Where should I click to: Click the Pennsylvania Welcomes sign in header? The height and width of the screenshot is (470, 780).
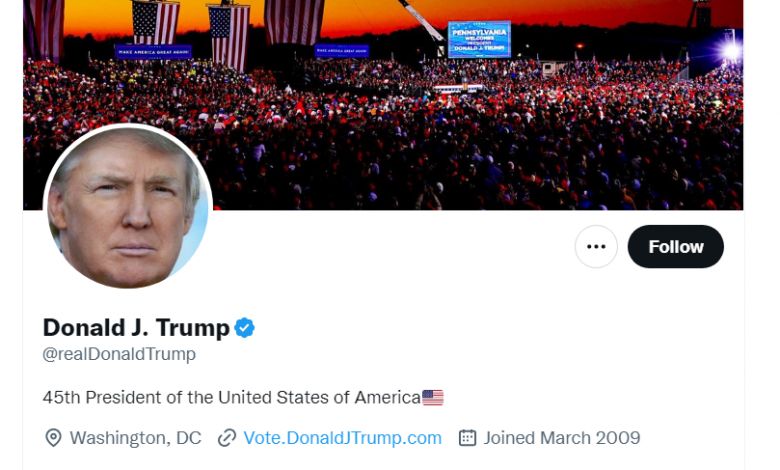pyautogui.click(x=479, y=39)
